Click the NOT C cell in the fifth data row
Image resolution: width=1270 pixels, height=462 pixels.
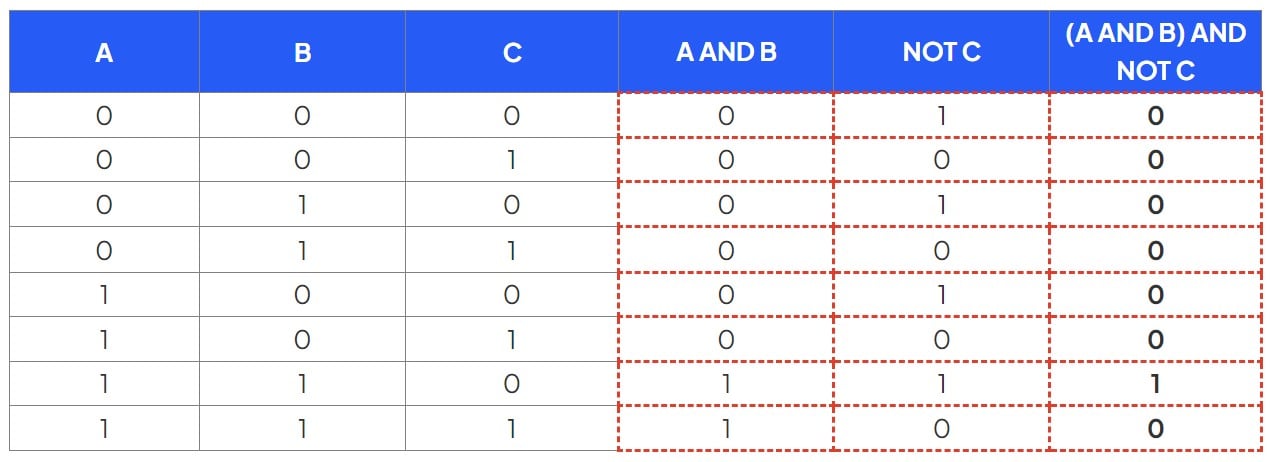tap(941, 295)
